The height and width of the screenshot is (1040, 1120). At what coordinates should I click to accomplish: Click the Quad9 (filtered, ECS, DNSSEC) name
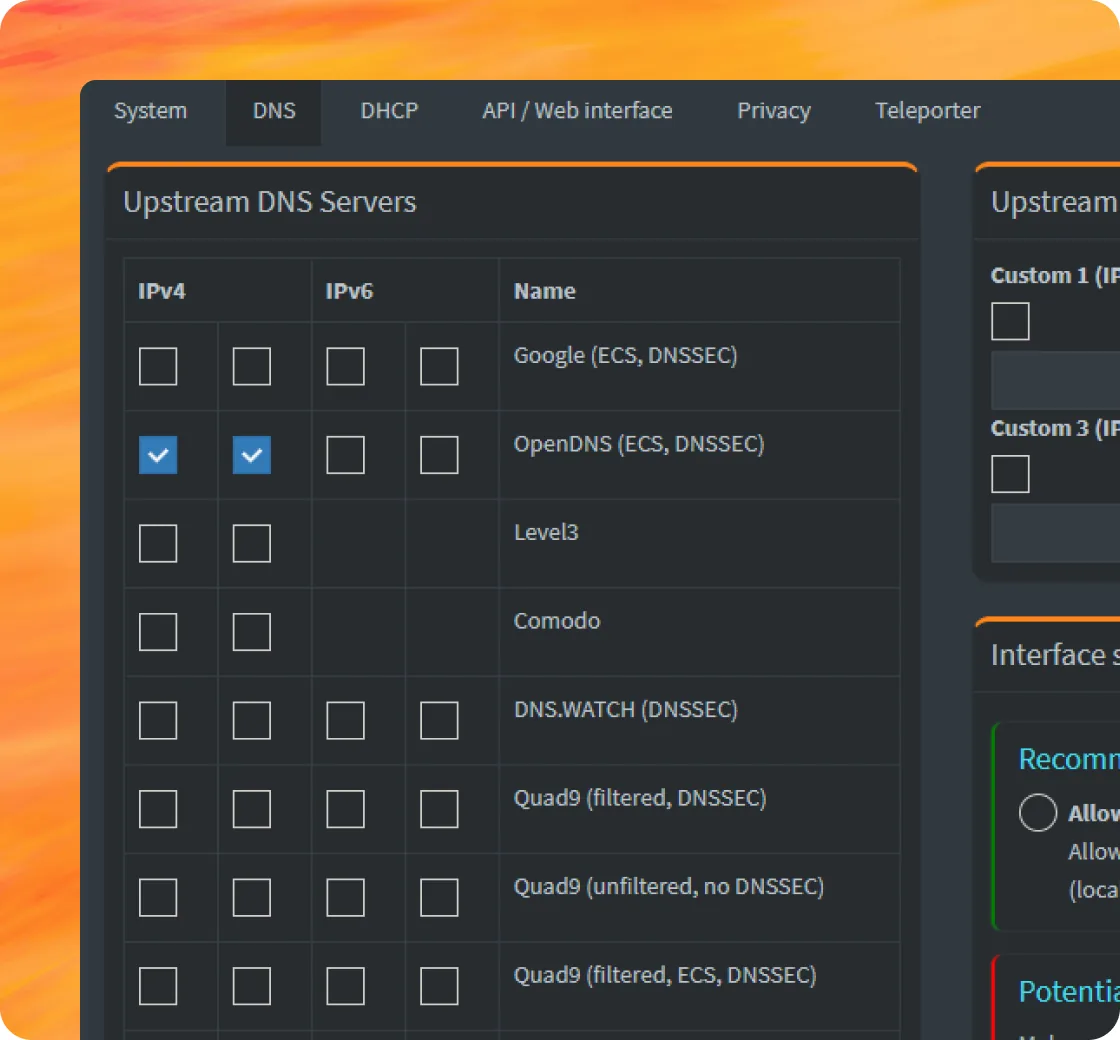[665, 976]
